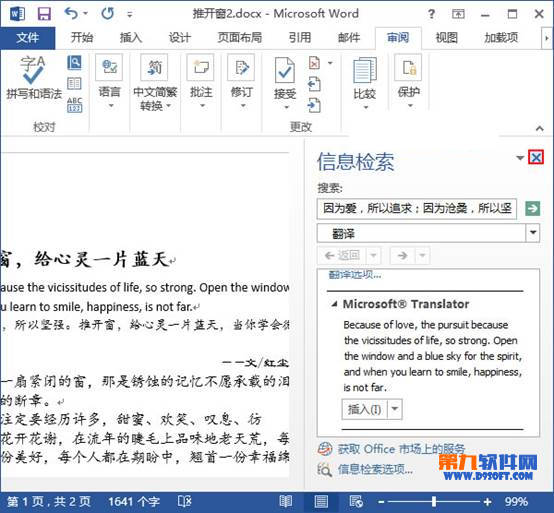
Task: Open the research (信息检索) ribbon icon
Action: click(x=74, y=63)
